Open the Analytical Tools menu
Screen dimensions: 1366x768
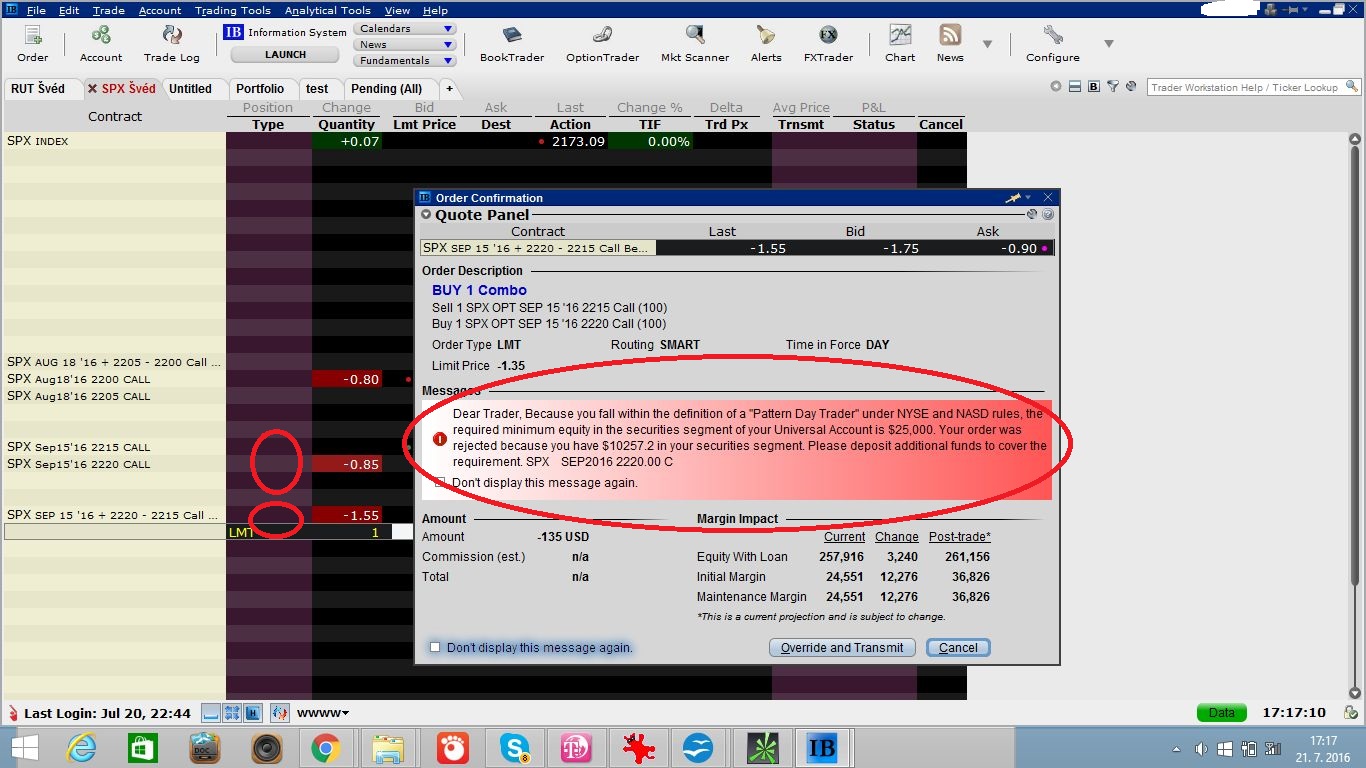pos(328,10)
